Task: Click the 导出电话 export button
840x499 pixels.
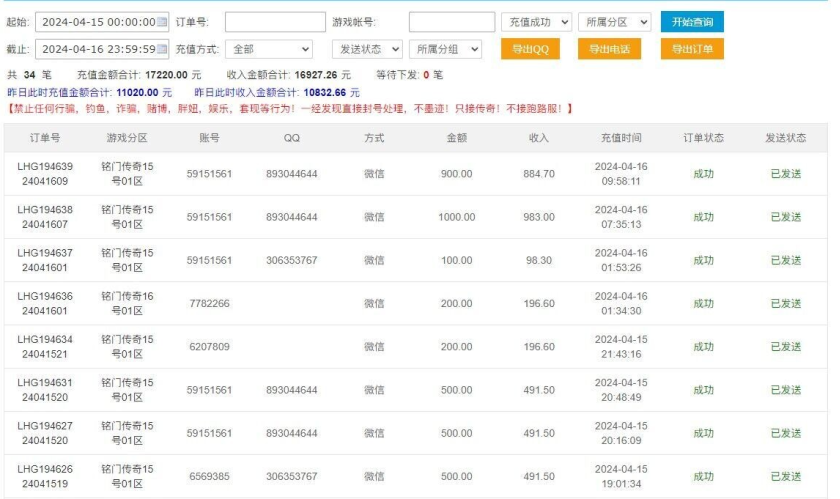Action: [x=609, y=49]
